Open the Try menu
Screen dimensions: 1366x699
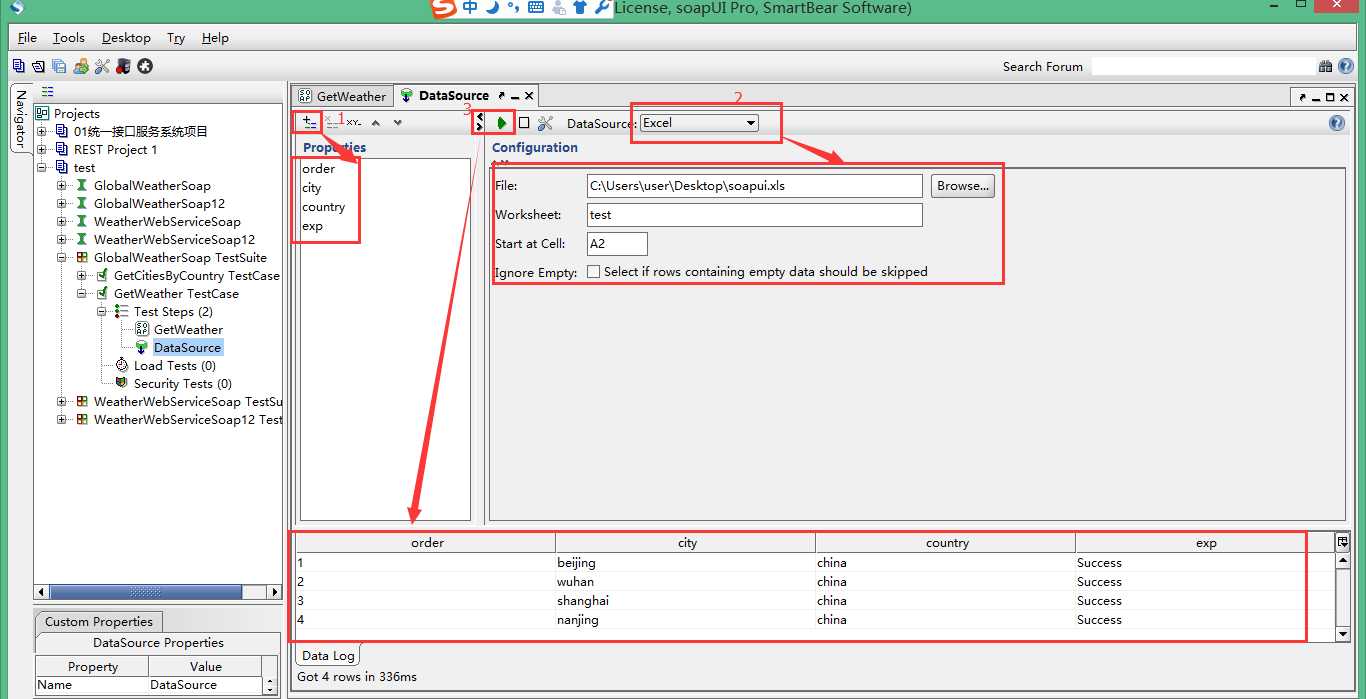[x=176, y=38]
